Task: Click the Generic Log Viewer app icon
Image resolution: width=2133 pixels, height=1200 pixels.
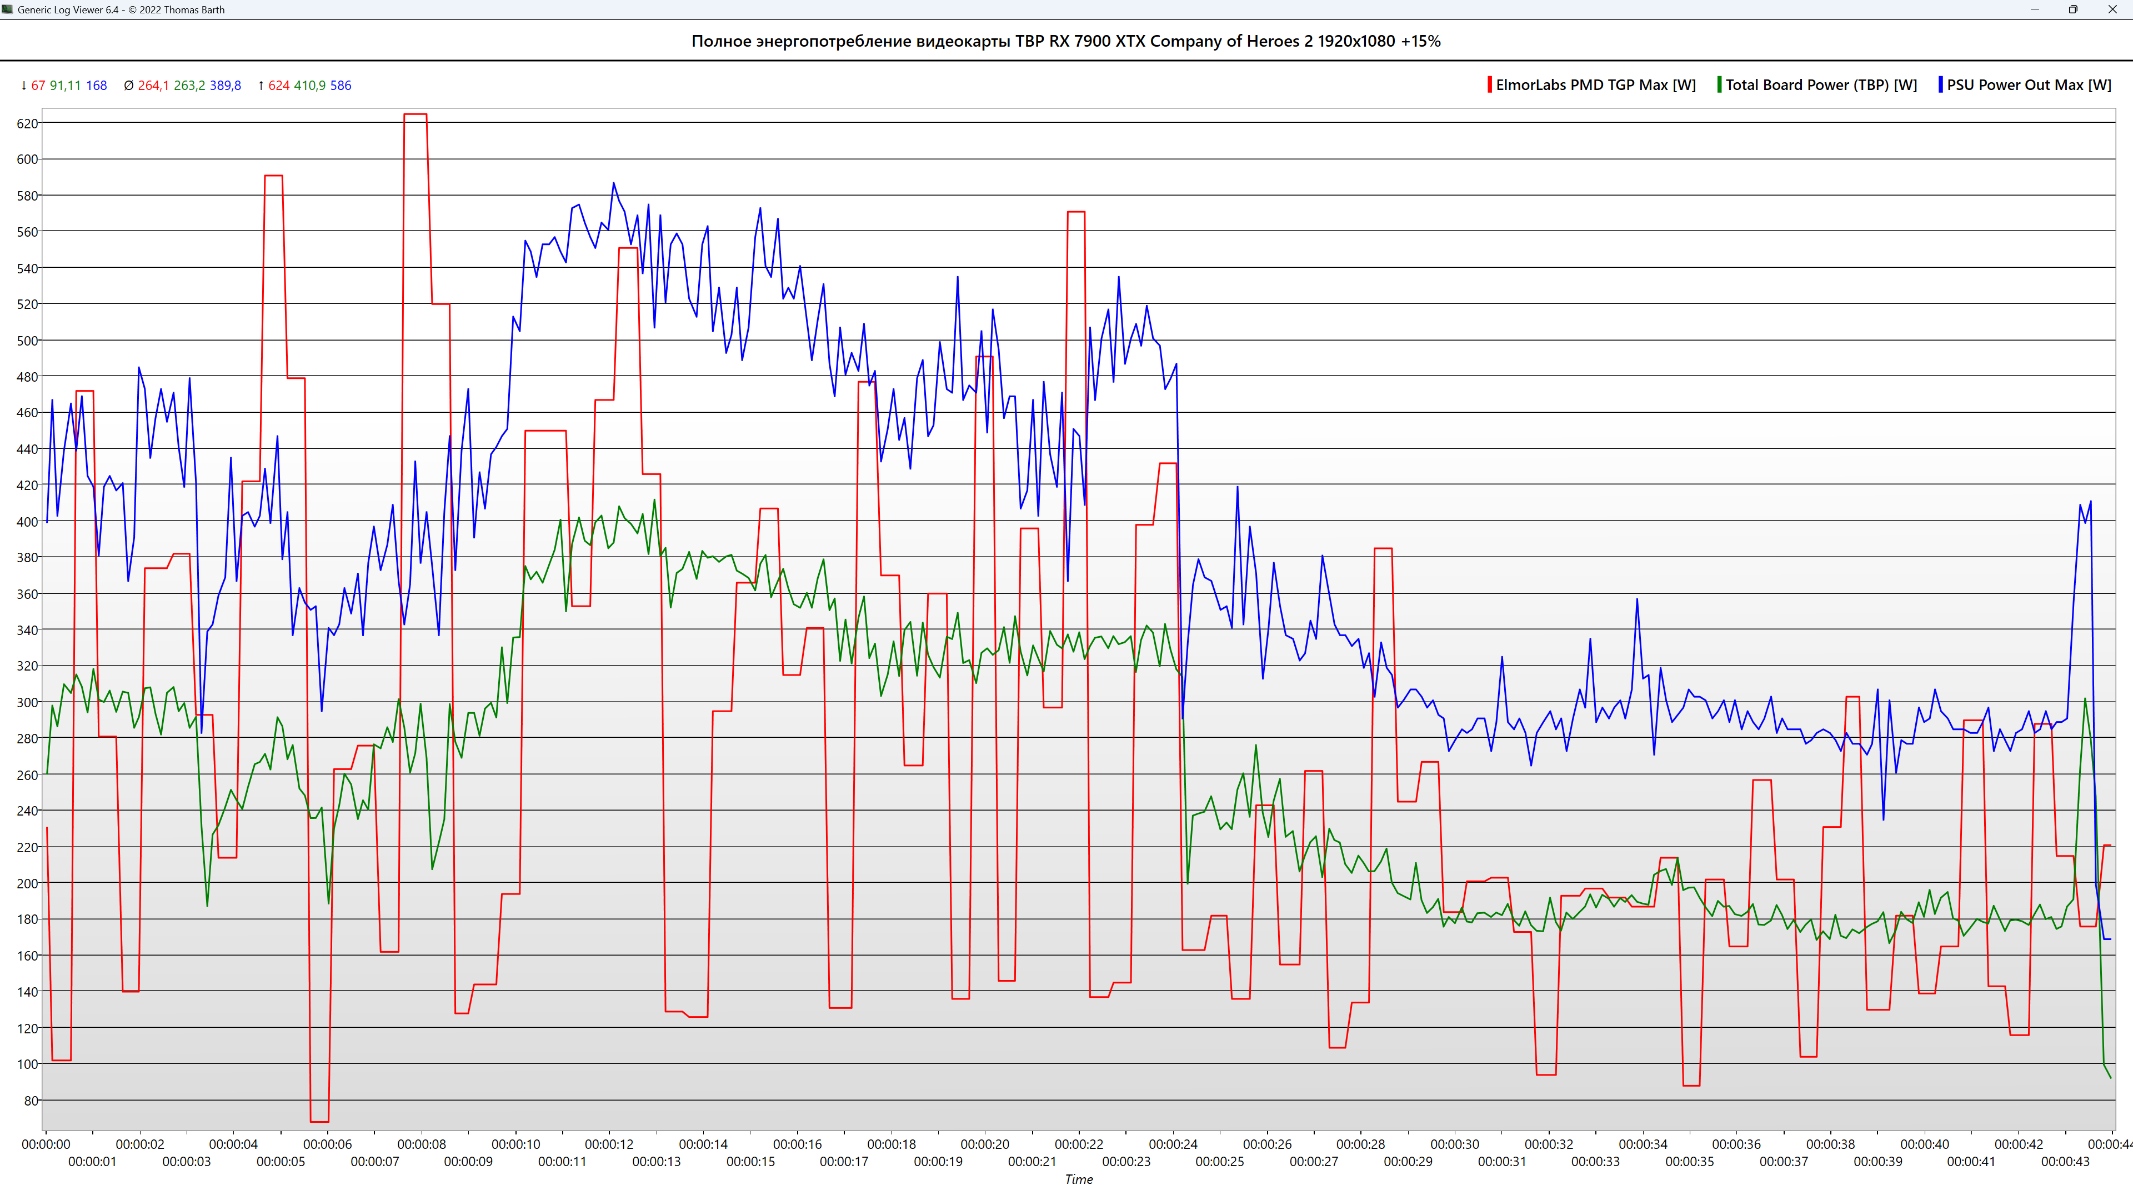Action: tap(8, 9)
